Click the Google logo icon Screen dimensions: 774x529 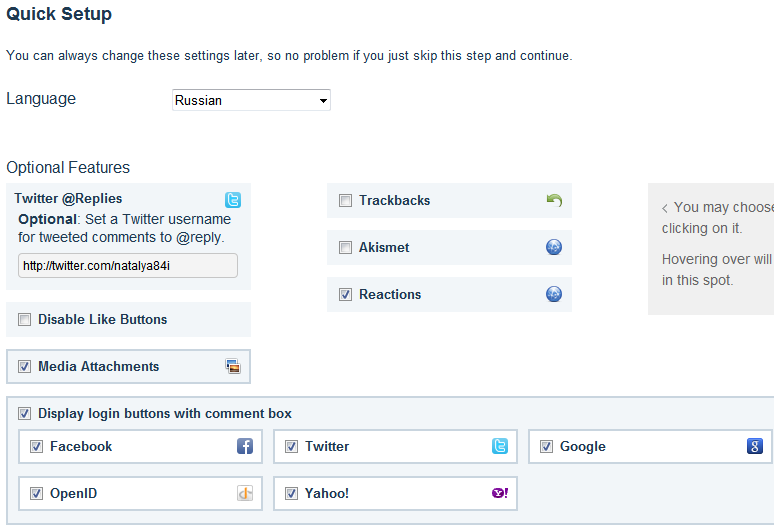(755, 446)
